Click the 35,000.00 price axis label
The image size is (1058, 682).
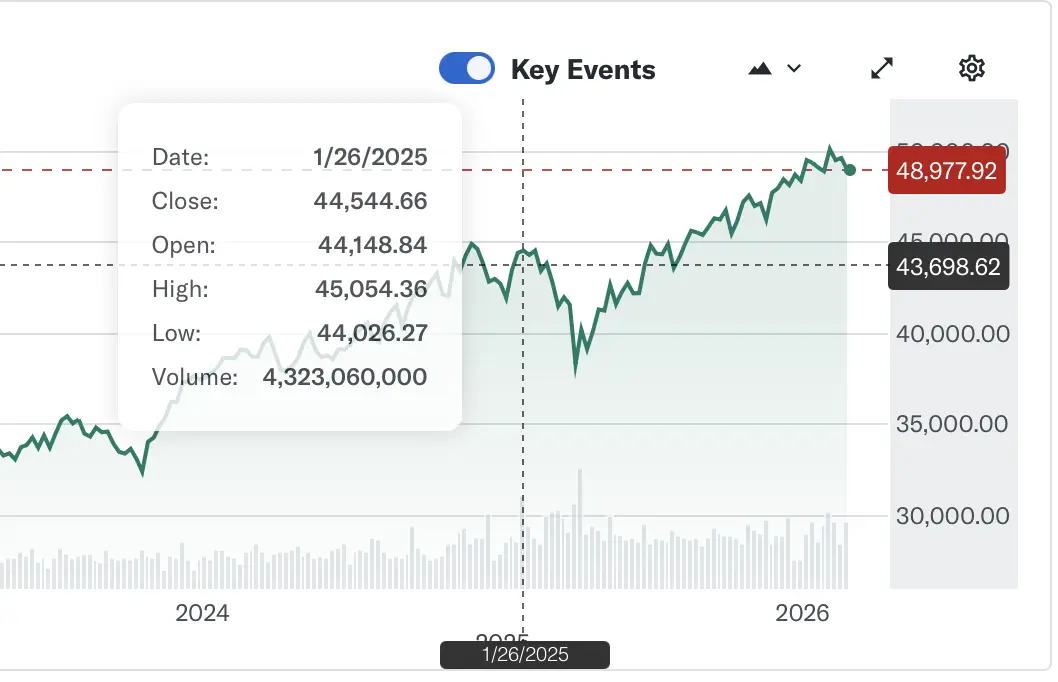[x=951, y=425]
